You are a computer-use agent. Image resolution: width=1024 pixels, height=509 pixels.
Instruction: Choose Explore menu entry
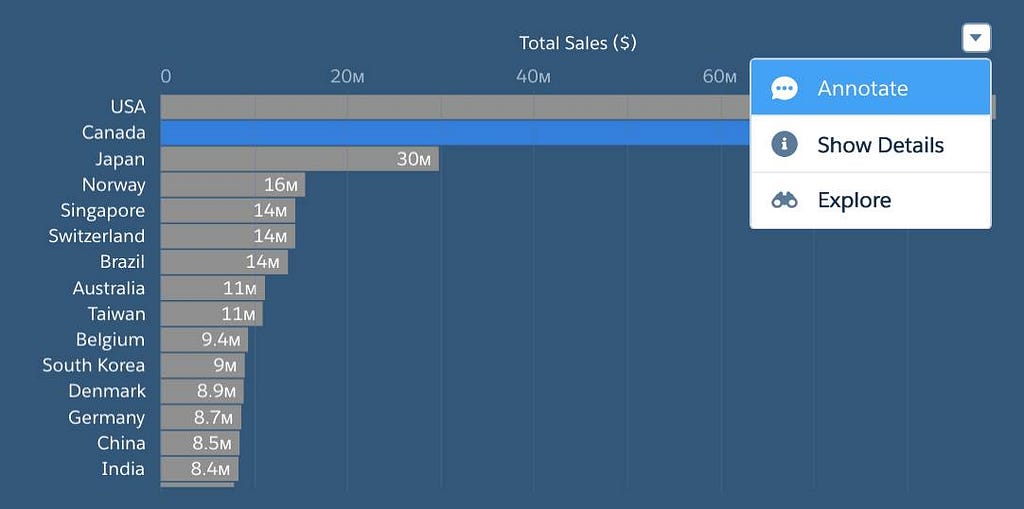(x=871, y=200)
